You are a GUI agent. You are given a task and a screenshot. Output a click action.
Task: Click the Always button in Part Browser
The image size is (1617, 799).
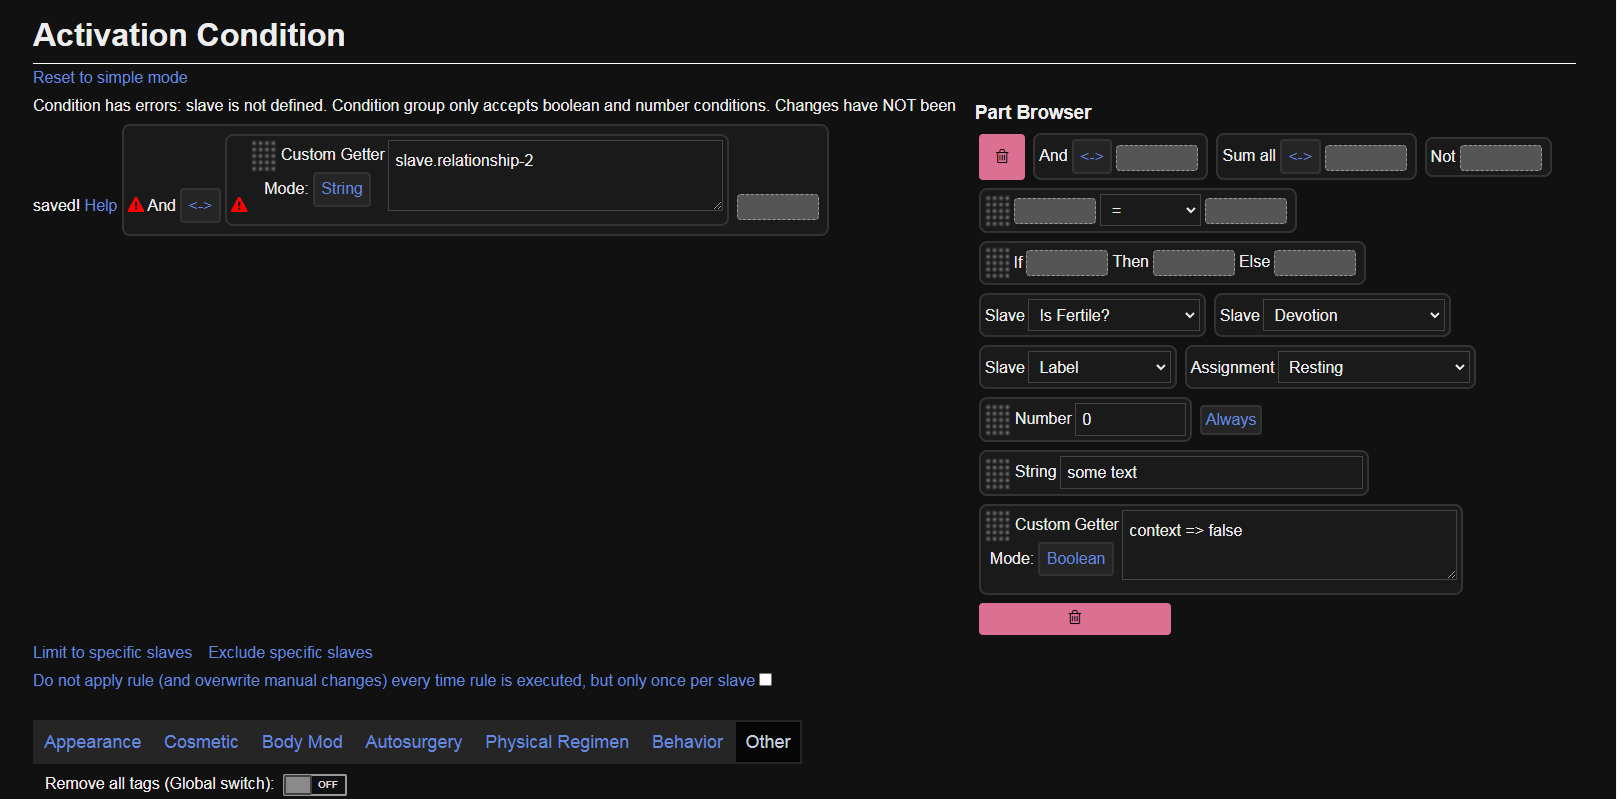click(1230, 420)
